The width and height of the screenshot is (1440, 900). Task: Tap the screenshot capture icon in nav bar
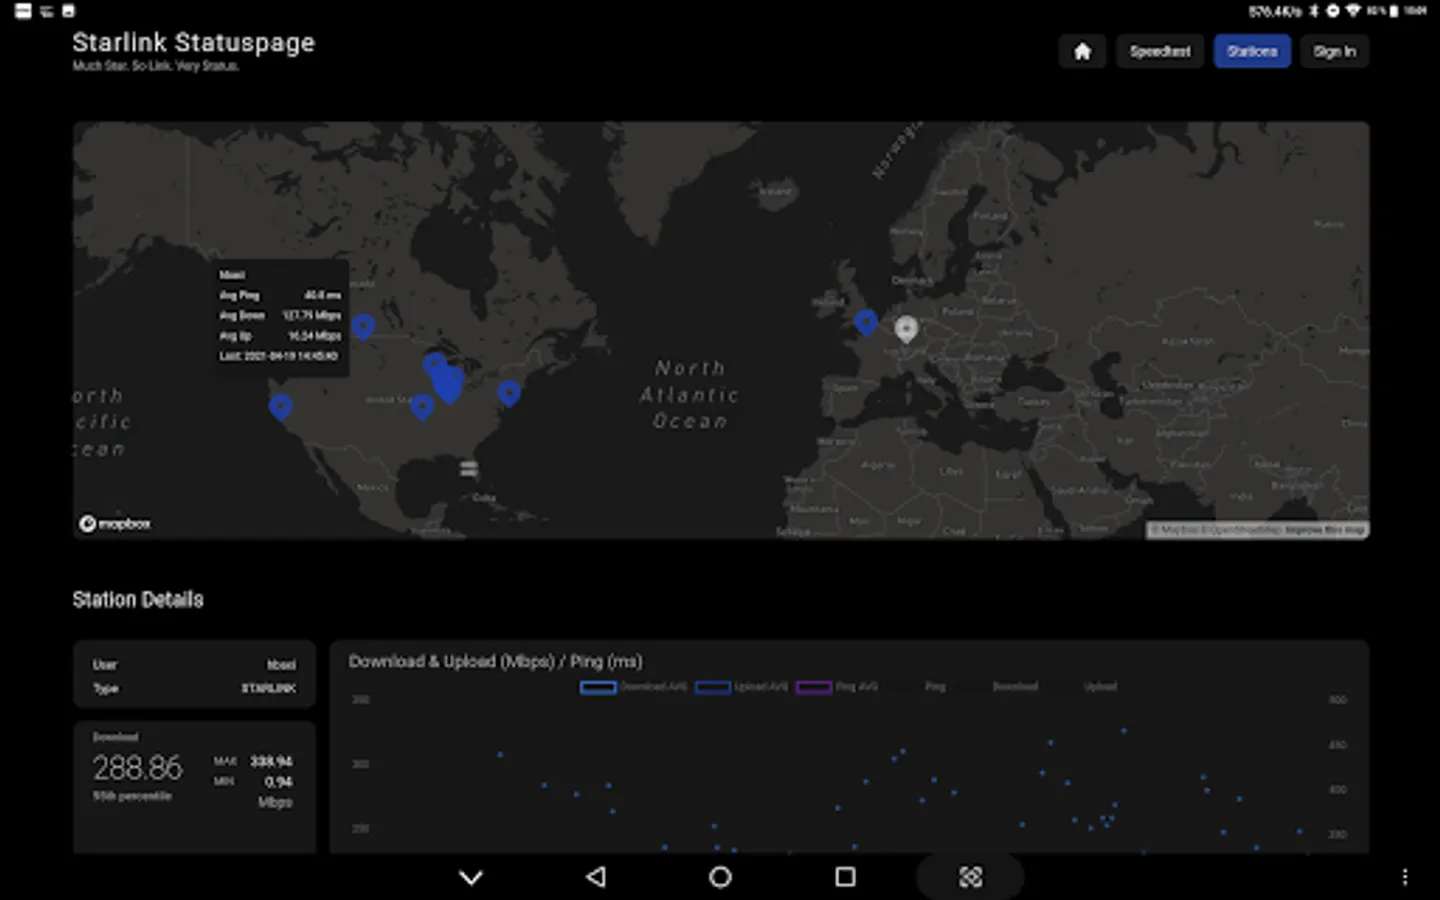(x=970, y=877)
